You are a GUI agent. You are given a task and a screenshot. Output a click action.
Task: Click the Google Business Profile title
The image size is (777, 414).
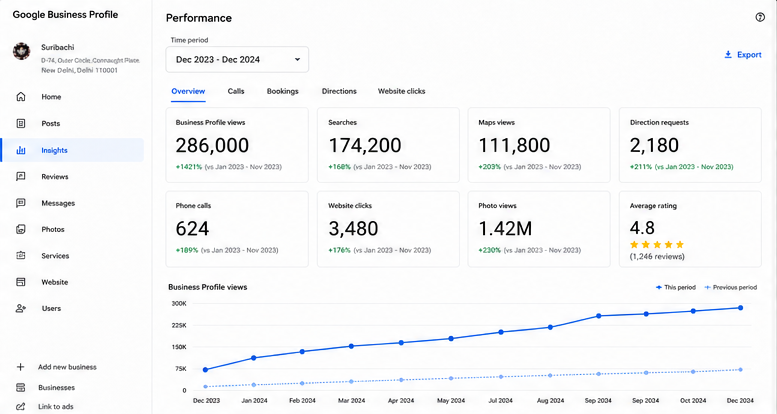click(65, 15)
